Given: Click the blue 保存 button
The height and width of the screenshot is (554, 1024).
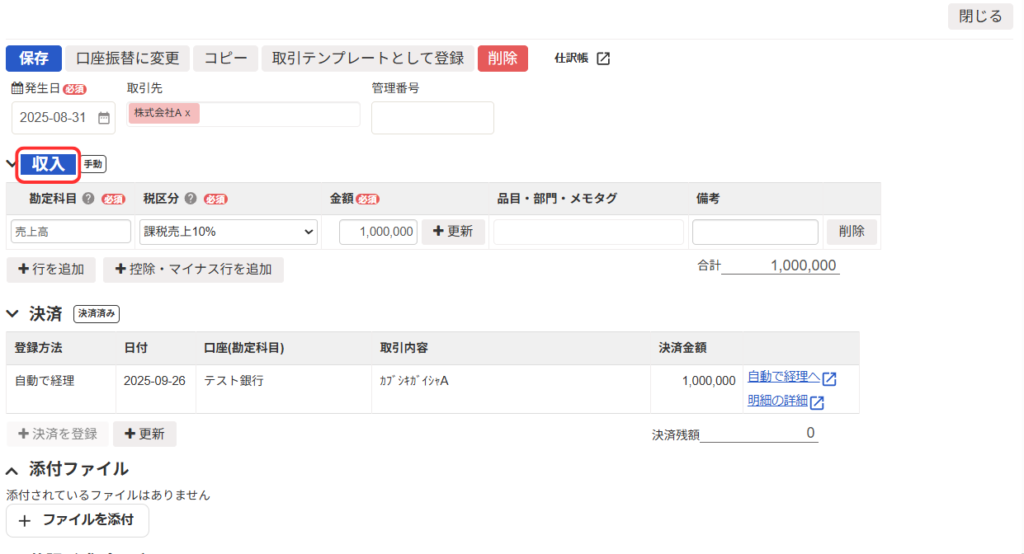Looking at the screenshot, I should pos(34,58).
